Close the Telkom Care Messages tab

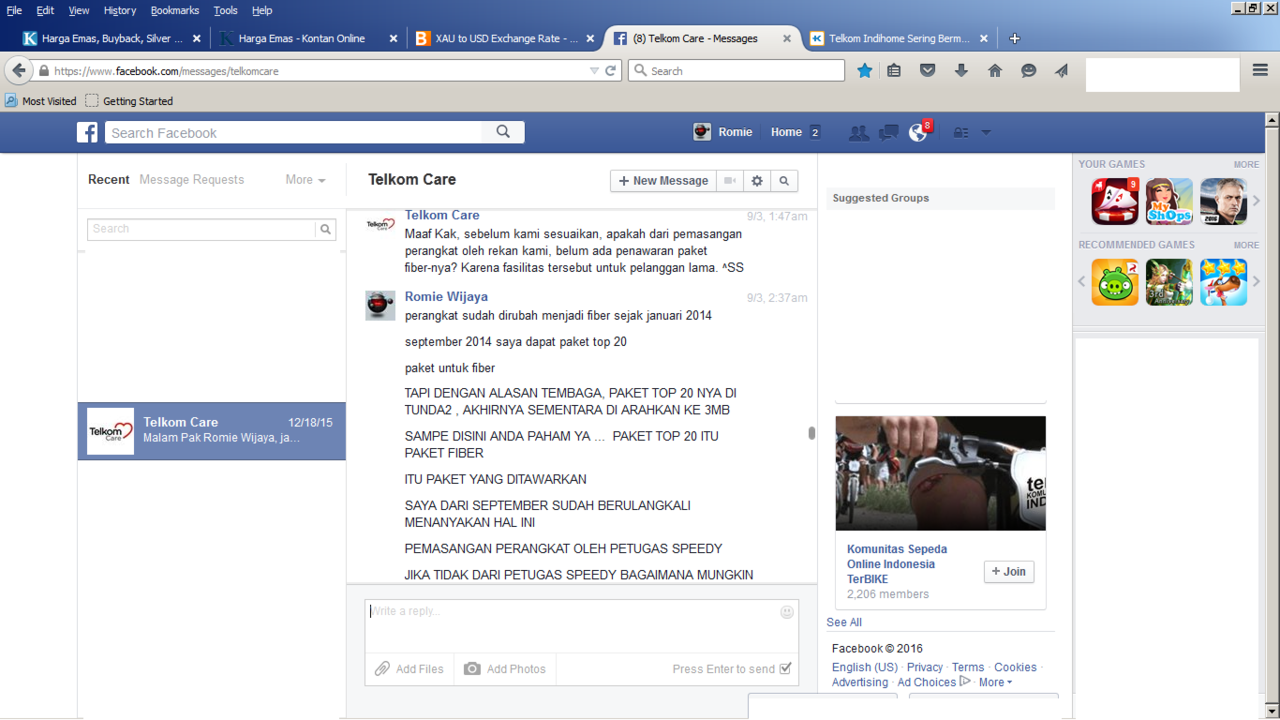pyautogui.click(x=787, y=39)
